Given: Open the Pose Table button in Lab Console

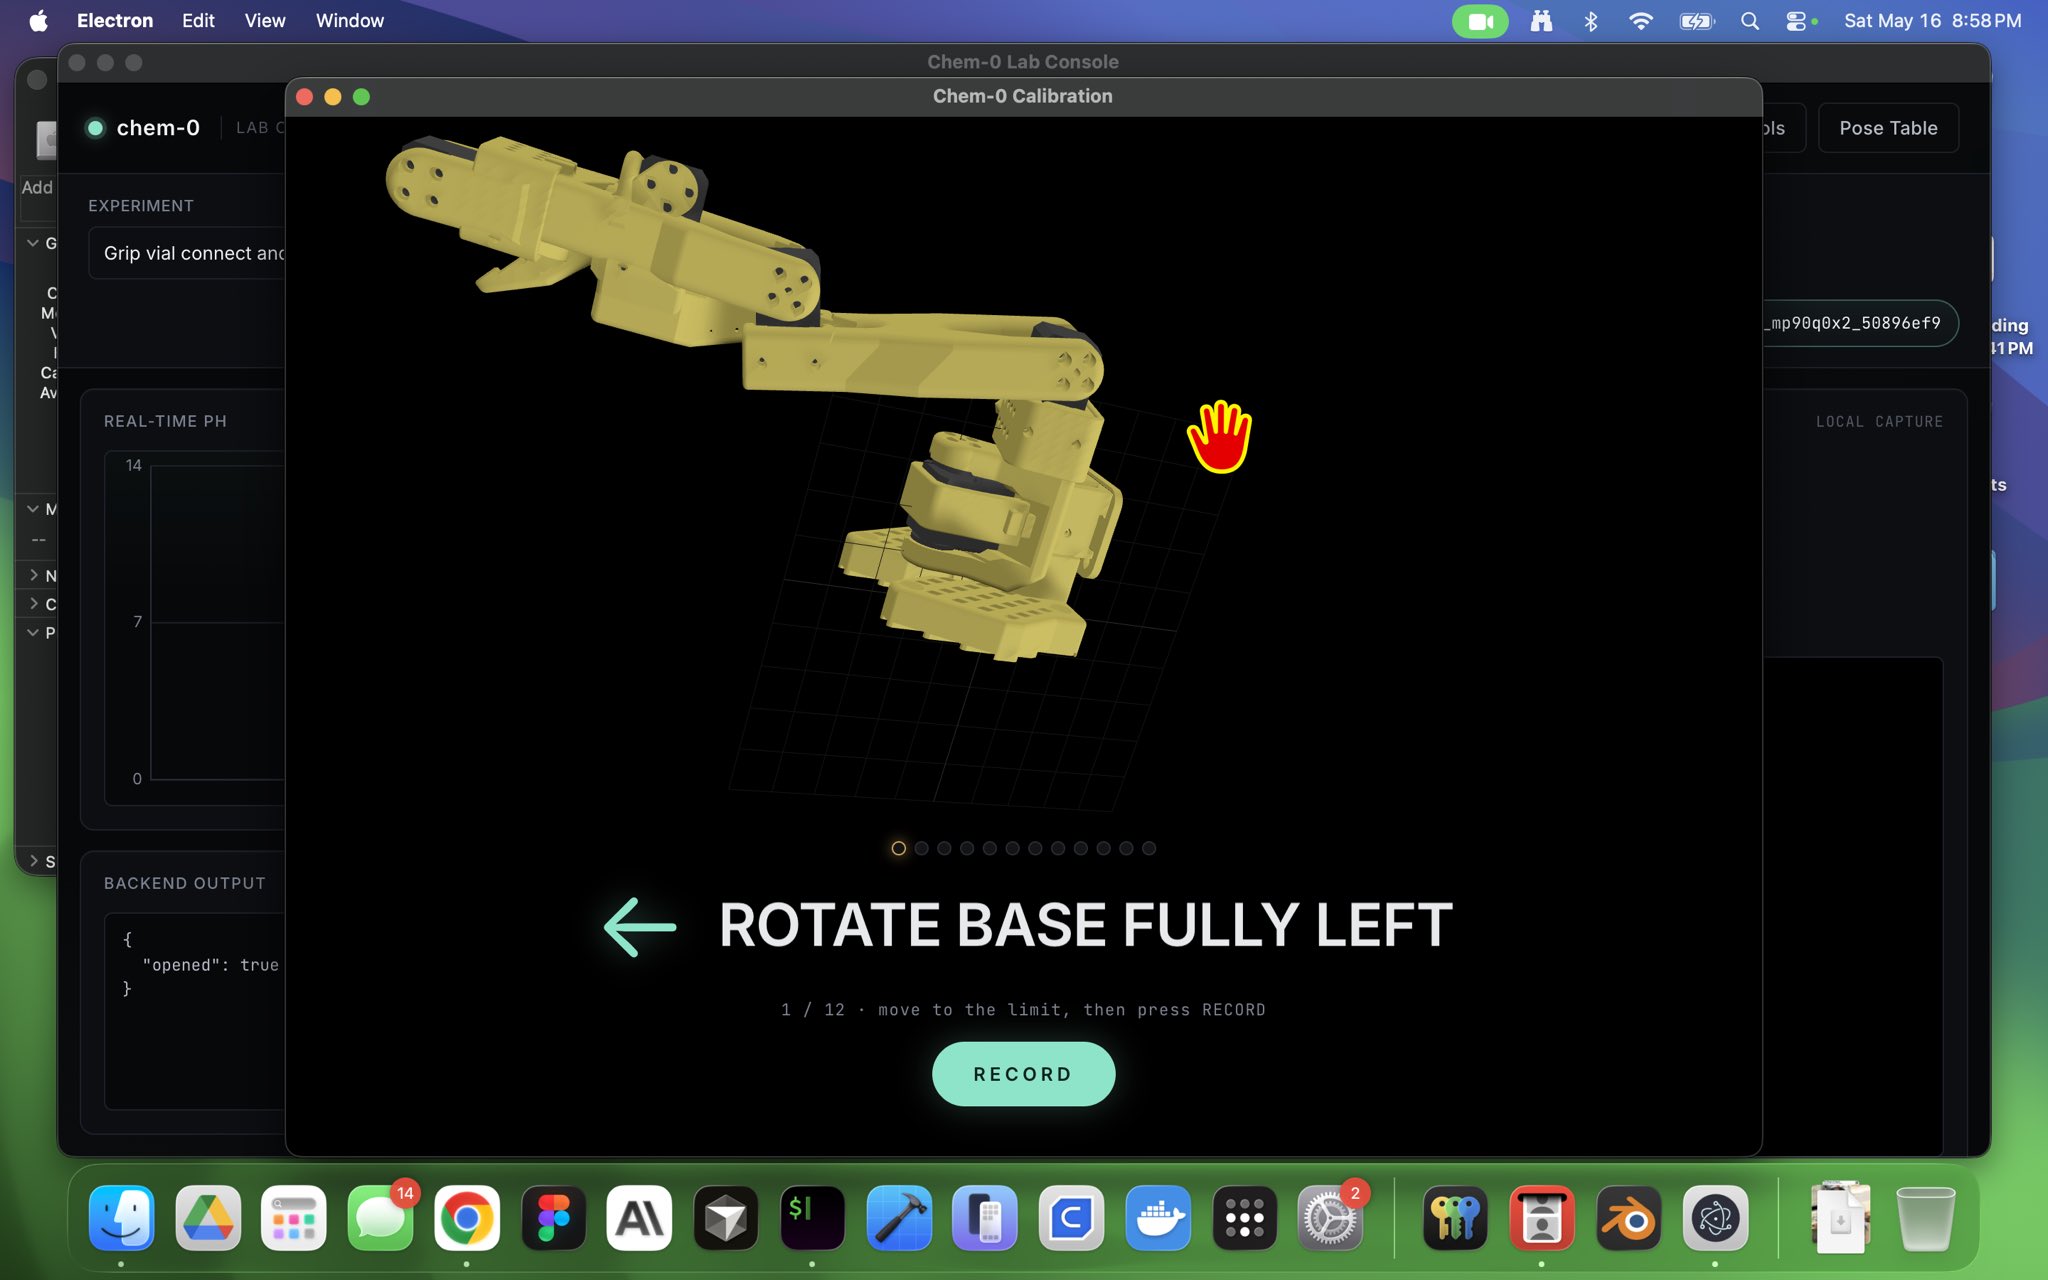Looking at the screenshot, I should click(1888, 128).
